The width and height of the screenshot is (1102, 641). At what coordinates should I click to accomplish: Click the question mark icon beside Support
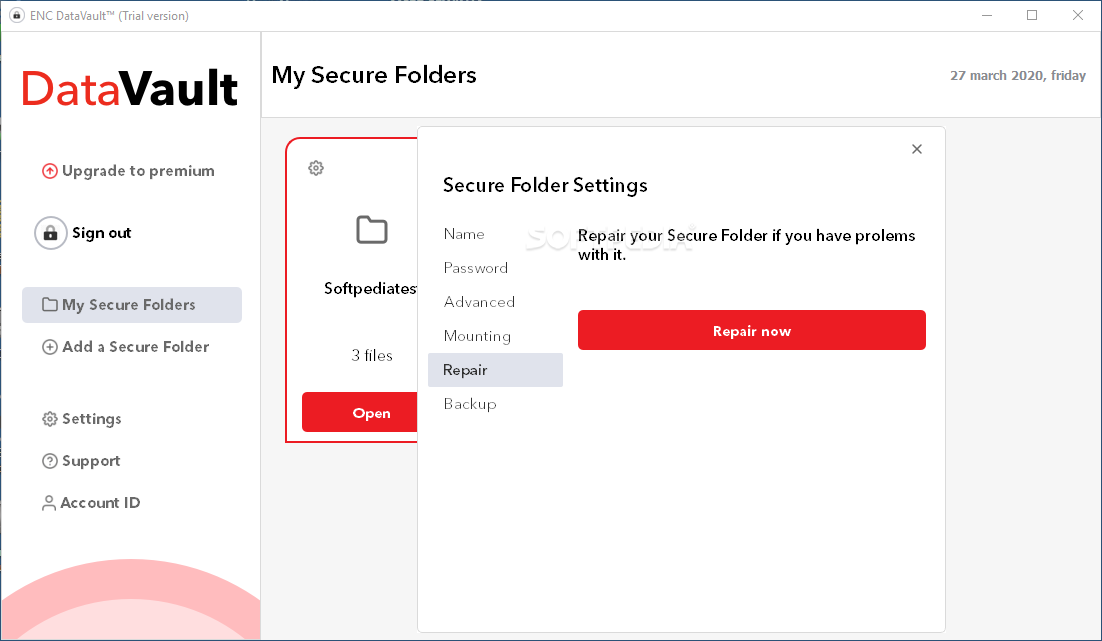pos(50,461)
